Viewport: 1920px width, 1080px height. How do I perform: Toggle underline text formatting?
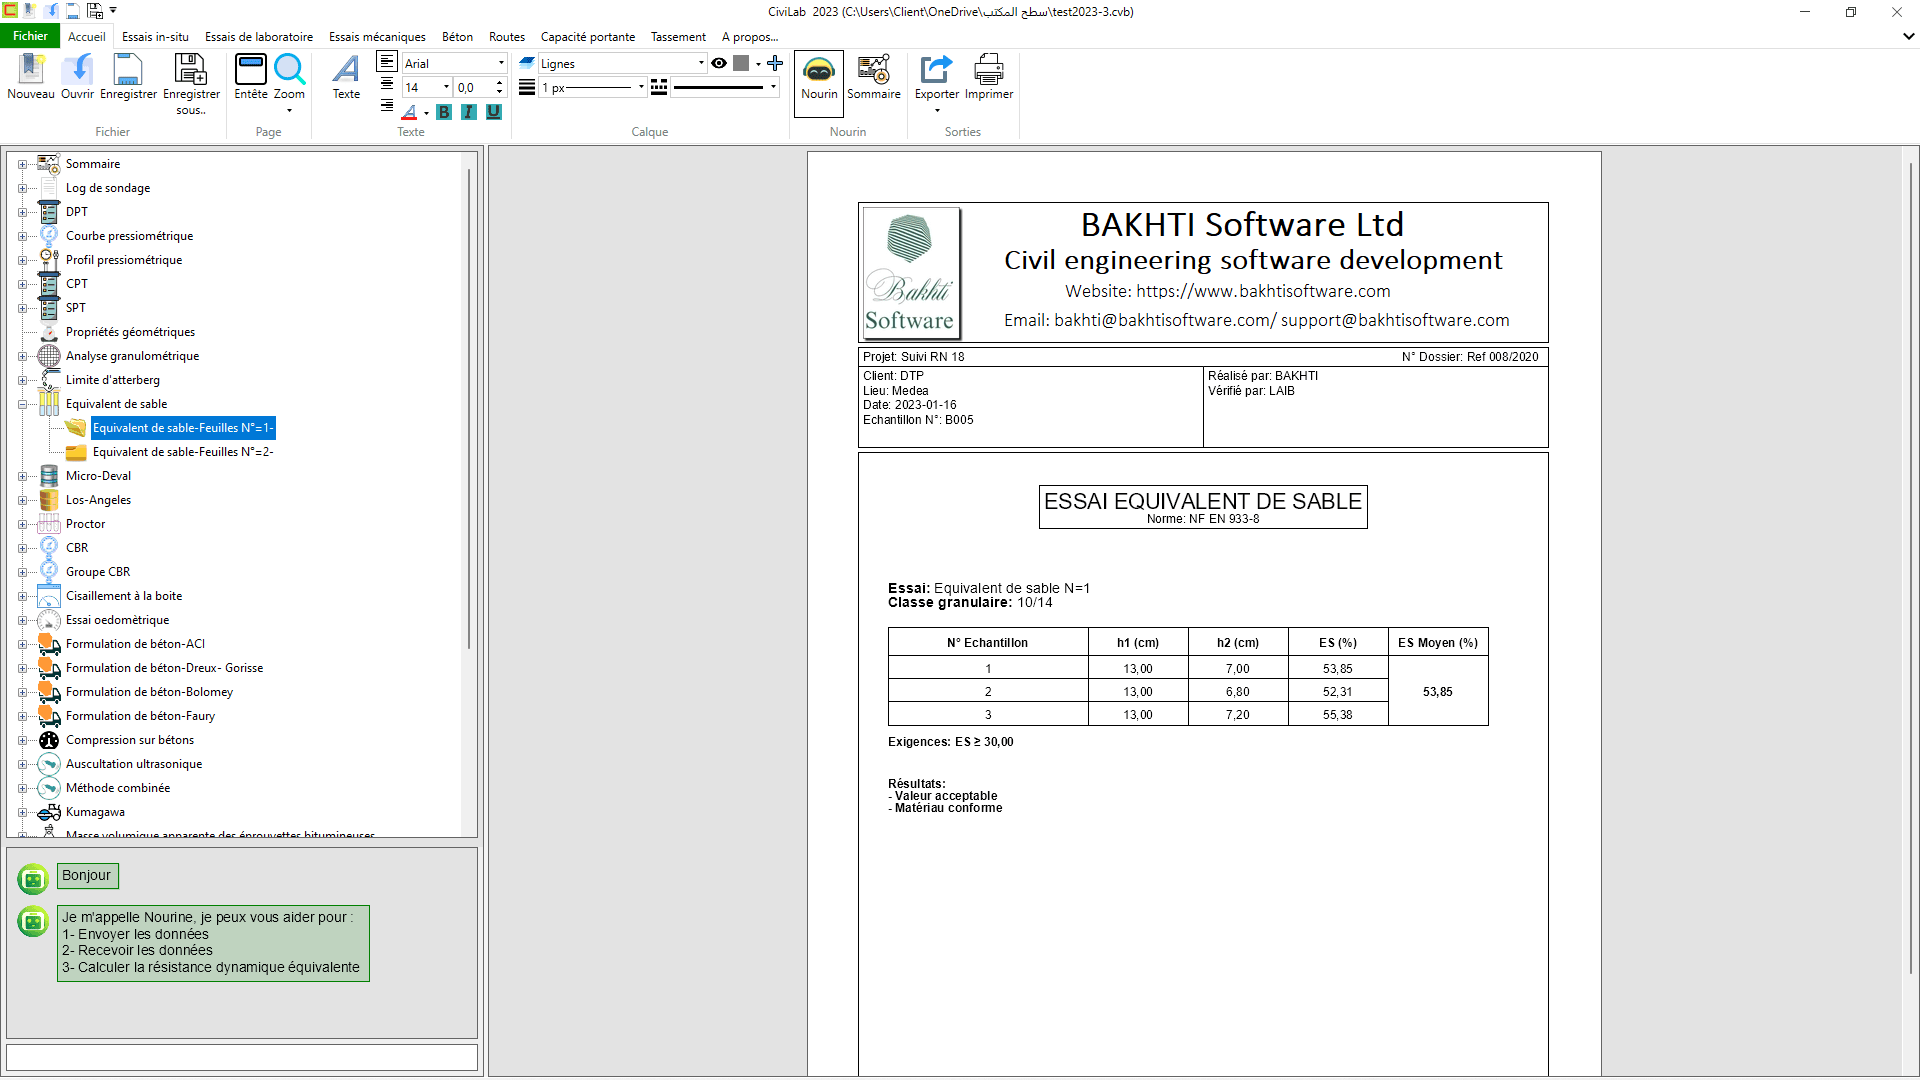click(x=494, y=112)
